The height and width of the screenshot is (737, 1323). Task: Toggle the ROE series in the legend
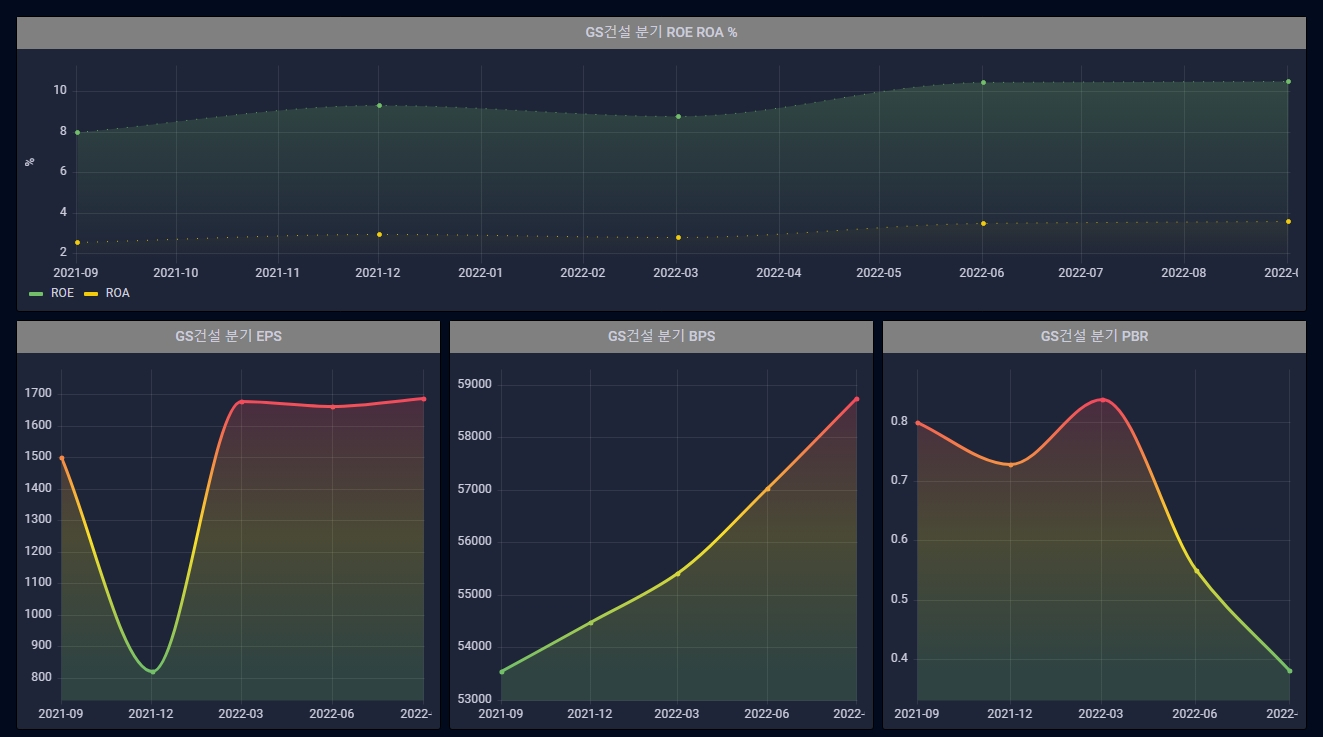pyautogui.click(x=62, y=293)
